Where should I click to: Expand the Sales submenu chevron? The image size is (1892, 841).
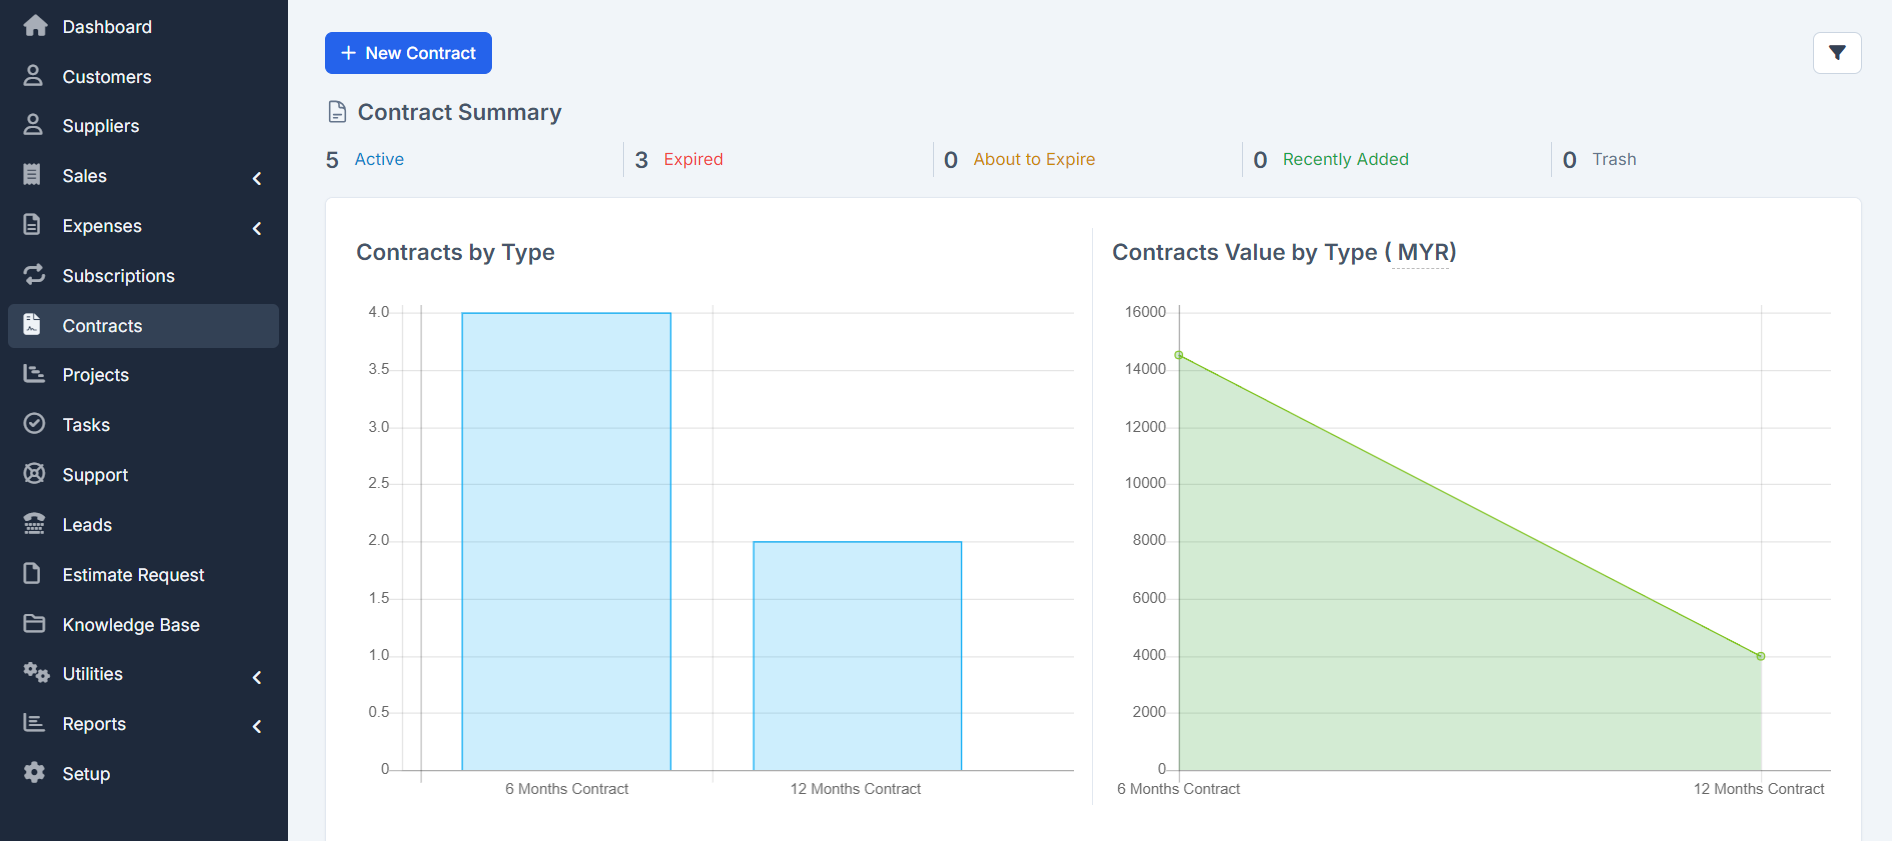[x=257, y=178]
